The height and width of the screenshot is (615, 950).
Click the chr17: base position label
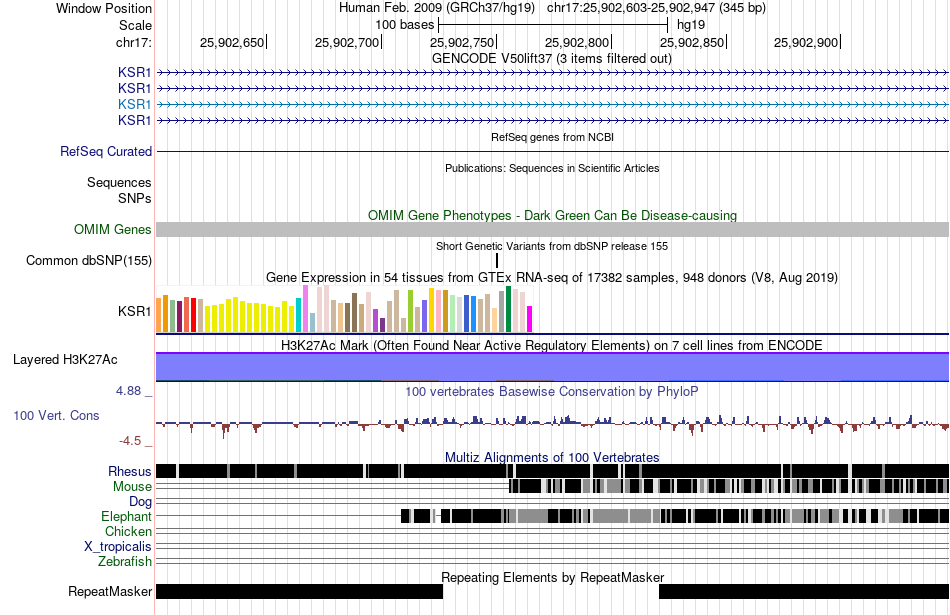pos(133,42)
